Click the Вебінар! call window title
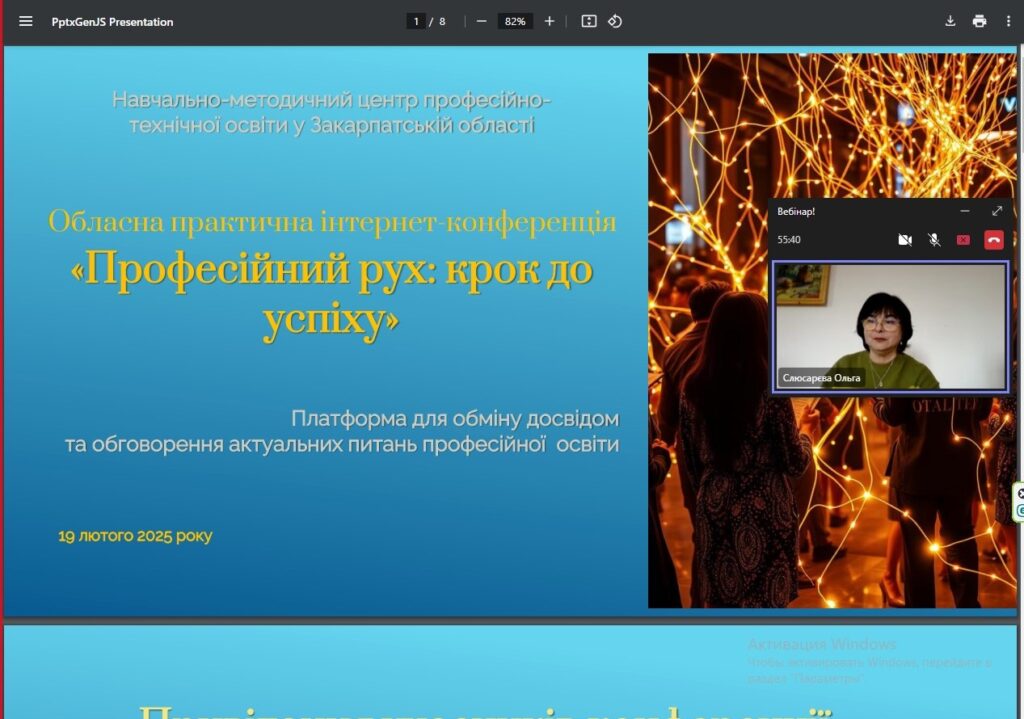Image resolution: width=1024 pixels, height=719 pixels. [x=797, y=212]
